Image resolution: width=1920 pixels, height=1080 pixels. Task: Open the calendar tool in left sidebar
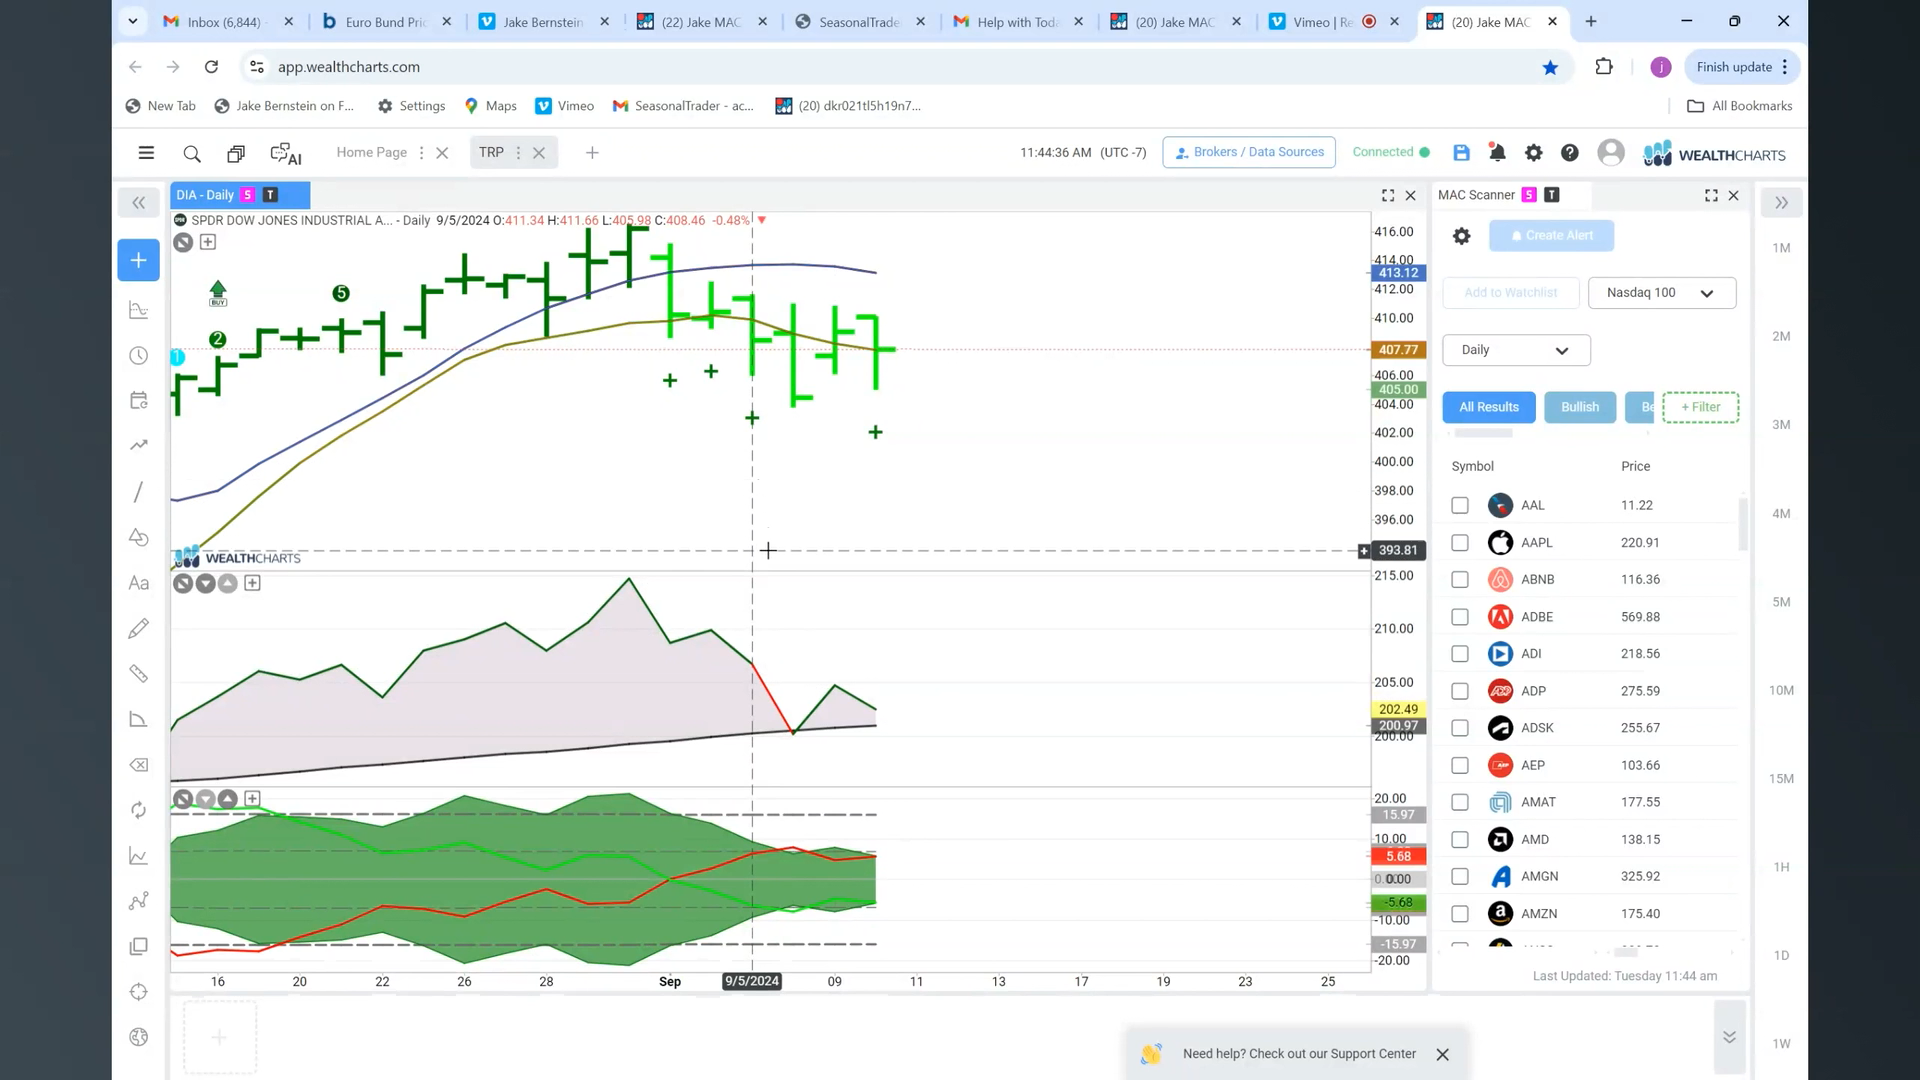click(x=139, y=400)
